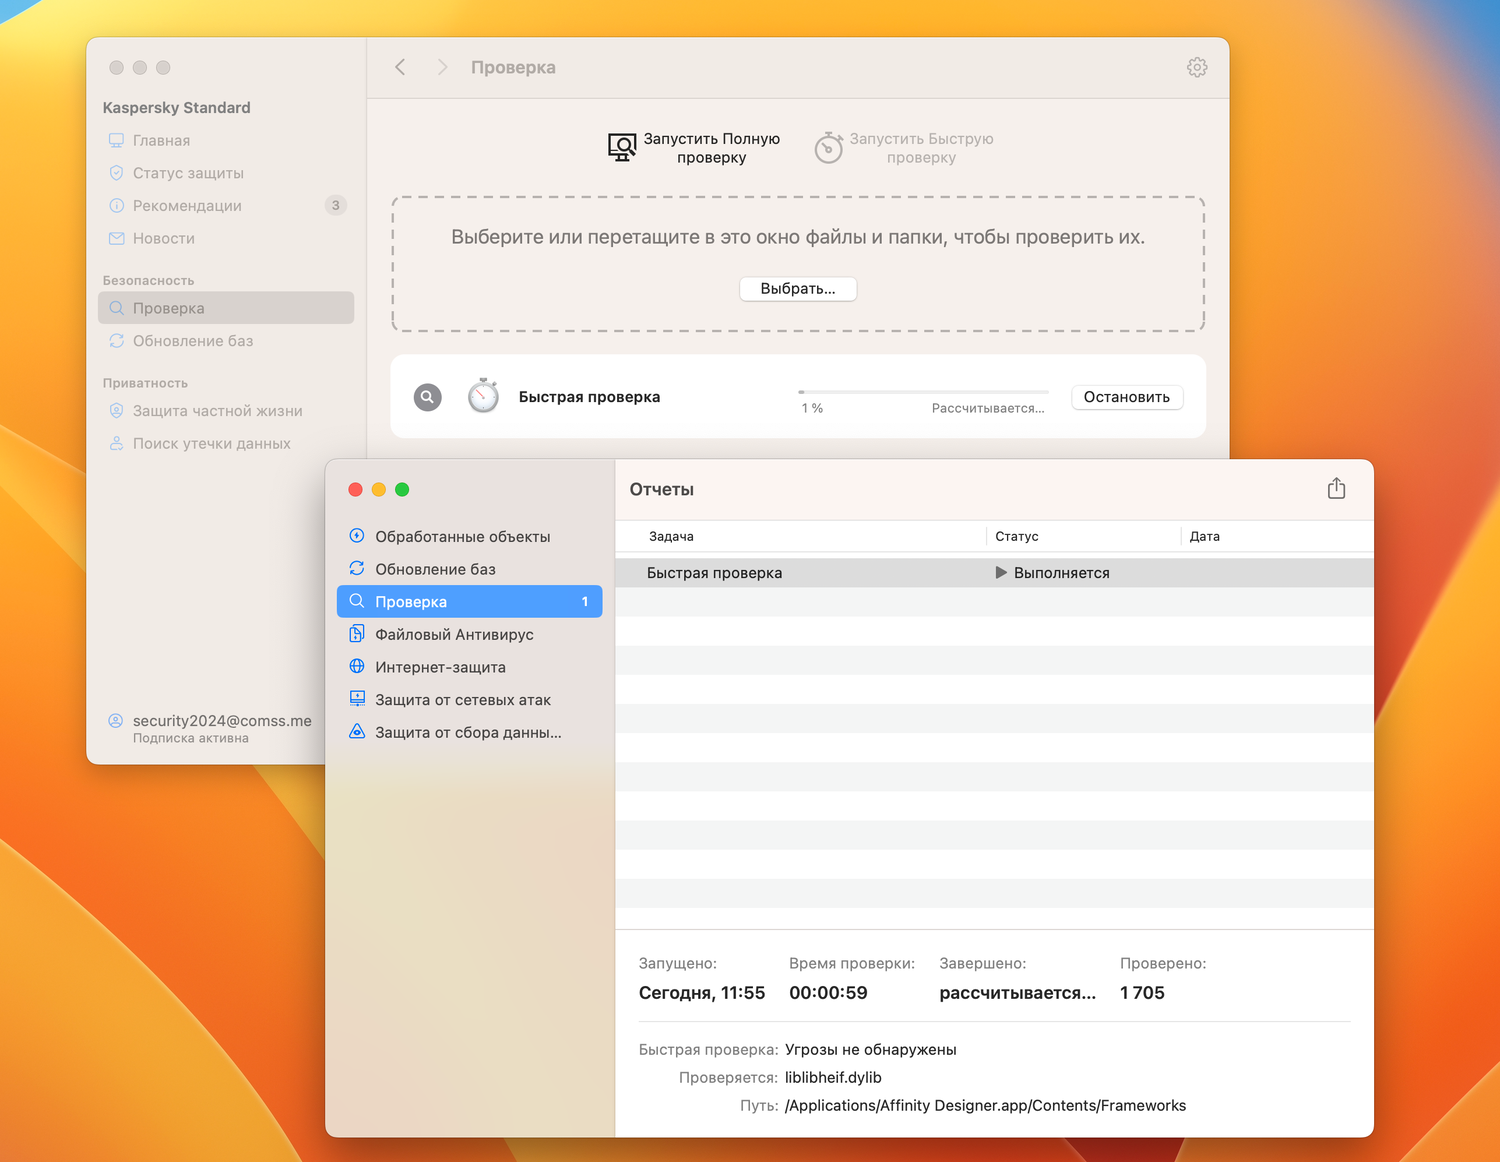Open Статус защиты section
The image size is (1500, 1162).
(226, 173)
